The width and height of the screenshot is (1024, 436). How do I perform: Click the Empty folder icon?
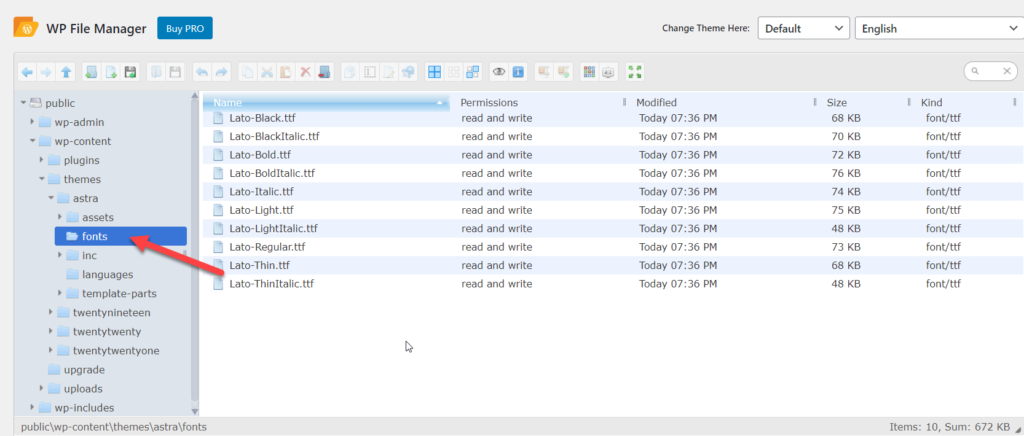(x=324, y=72)
